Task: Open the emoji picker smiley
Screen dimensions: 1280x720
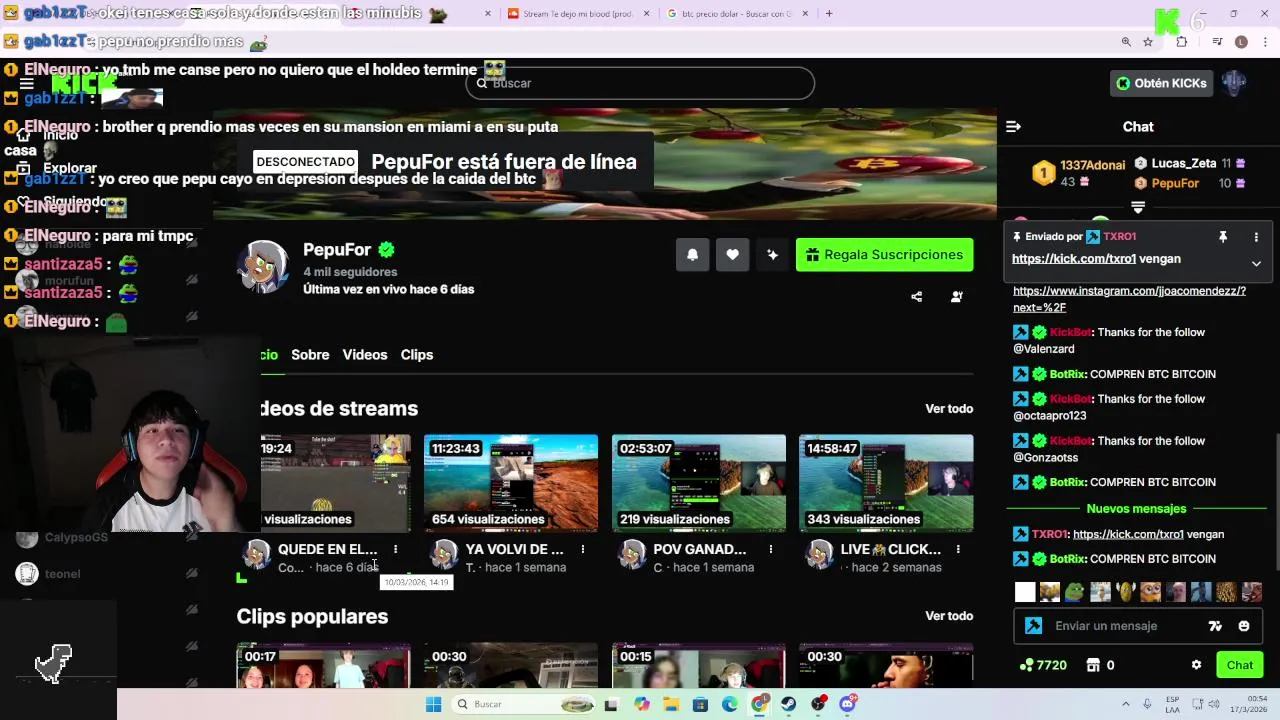Action: click(1244, 626)
